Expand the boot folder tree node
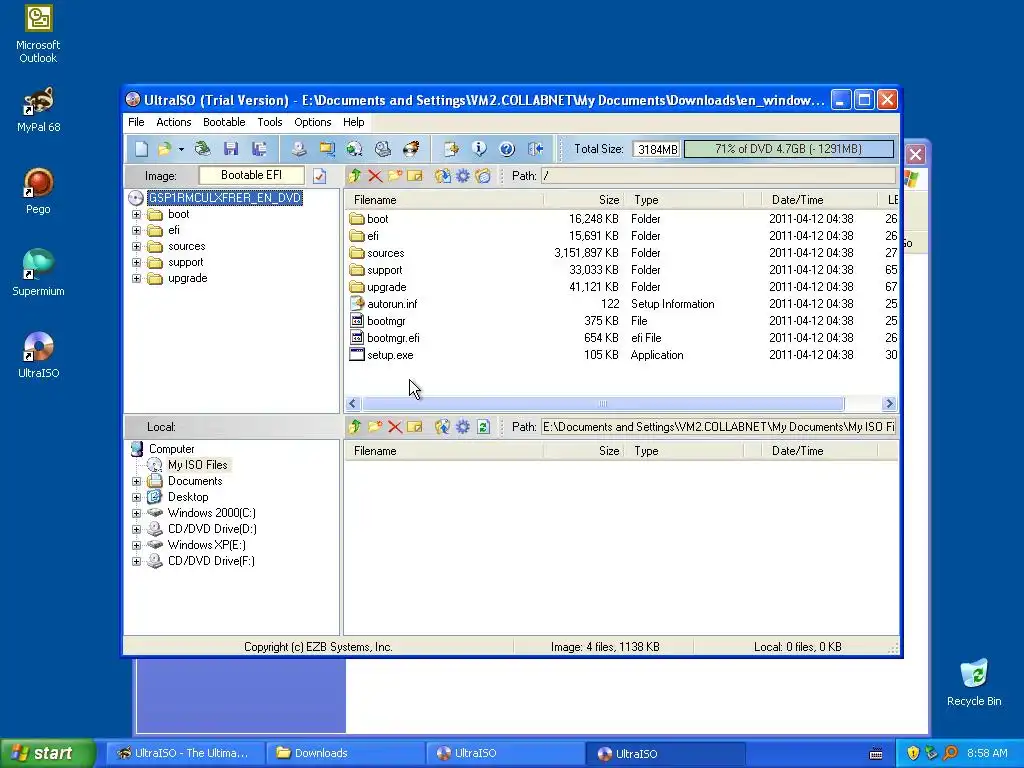Viewport: 1024px width, 768px height. point(136,214)
